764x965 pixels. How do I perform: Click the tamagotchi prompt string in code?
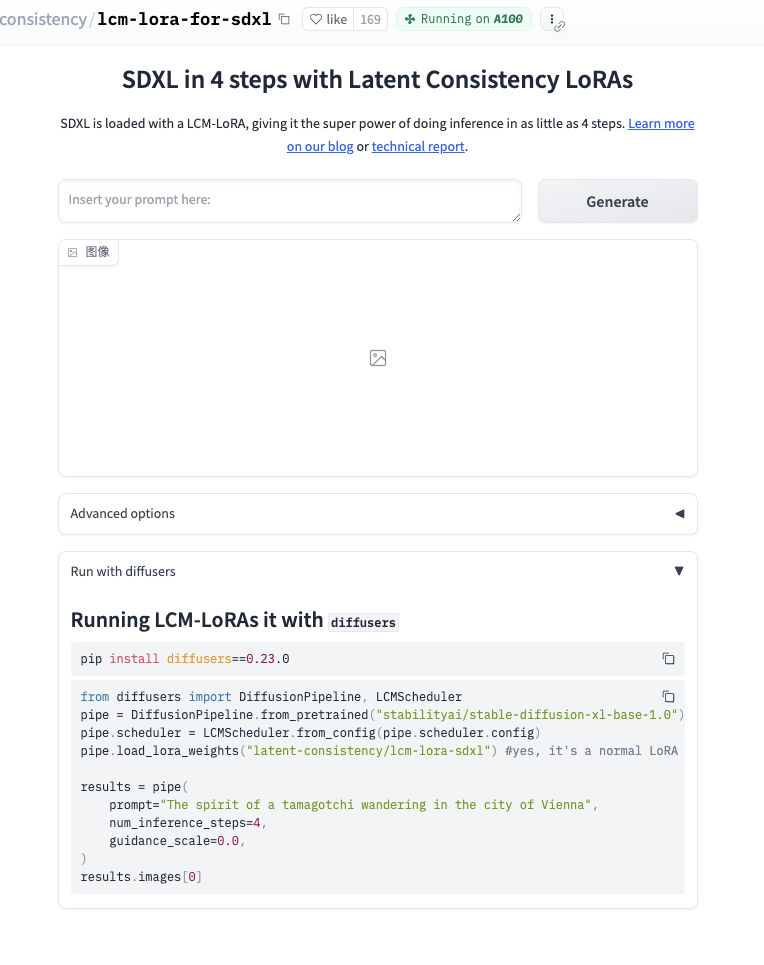pos(376,805)
